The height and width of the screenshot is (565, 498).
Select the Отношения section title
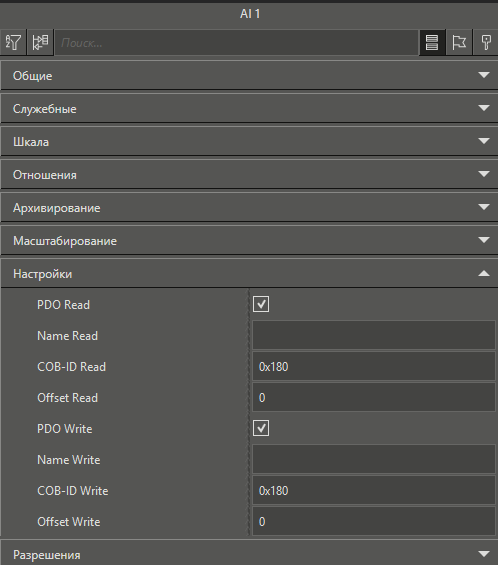45,175
